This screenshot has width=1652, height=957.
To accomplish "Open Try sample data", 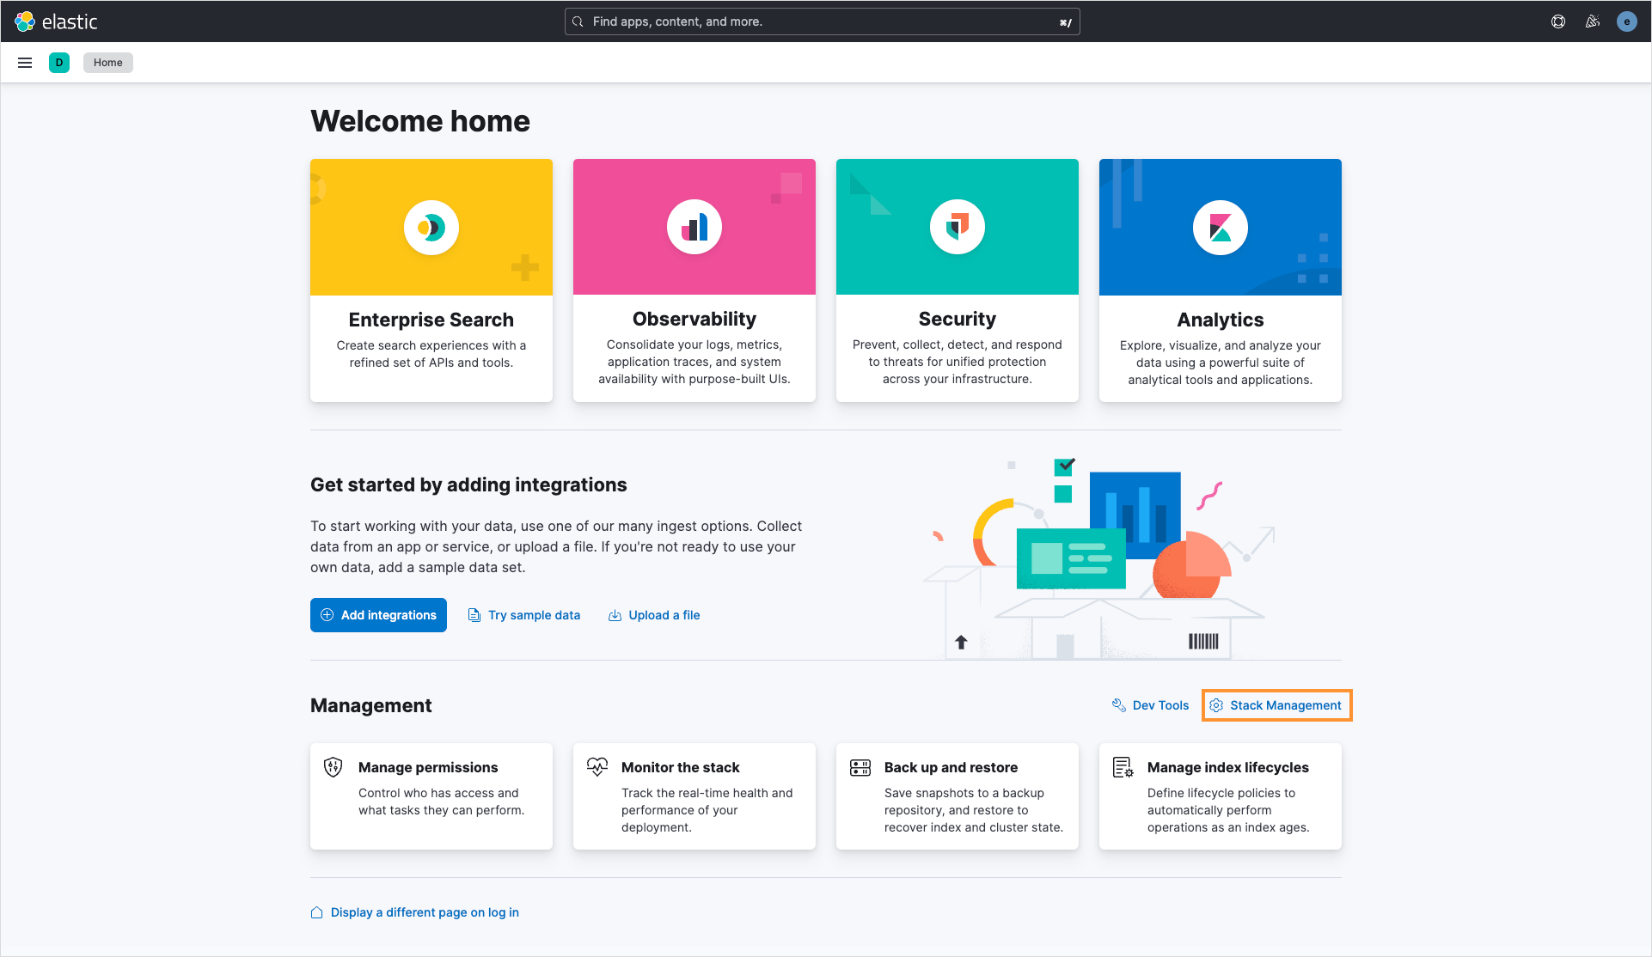I will 534,615.
